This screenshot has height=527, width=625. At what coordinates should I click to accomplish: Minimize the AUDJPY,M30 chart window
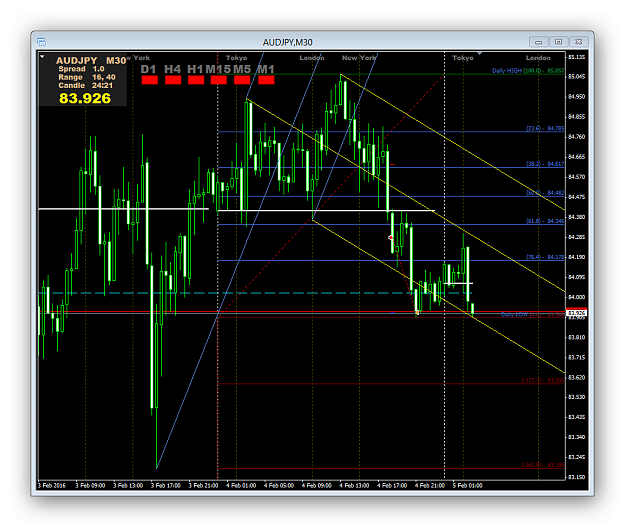tap(539, 42)
